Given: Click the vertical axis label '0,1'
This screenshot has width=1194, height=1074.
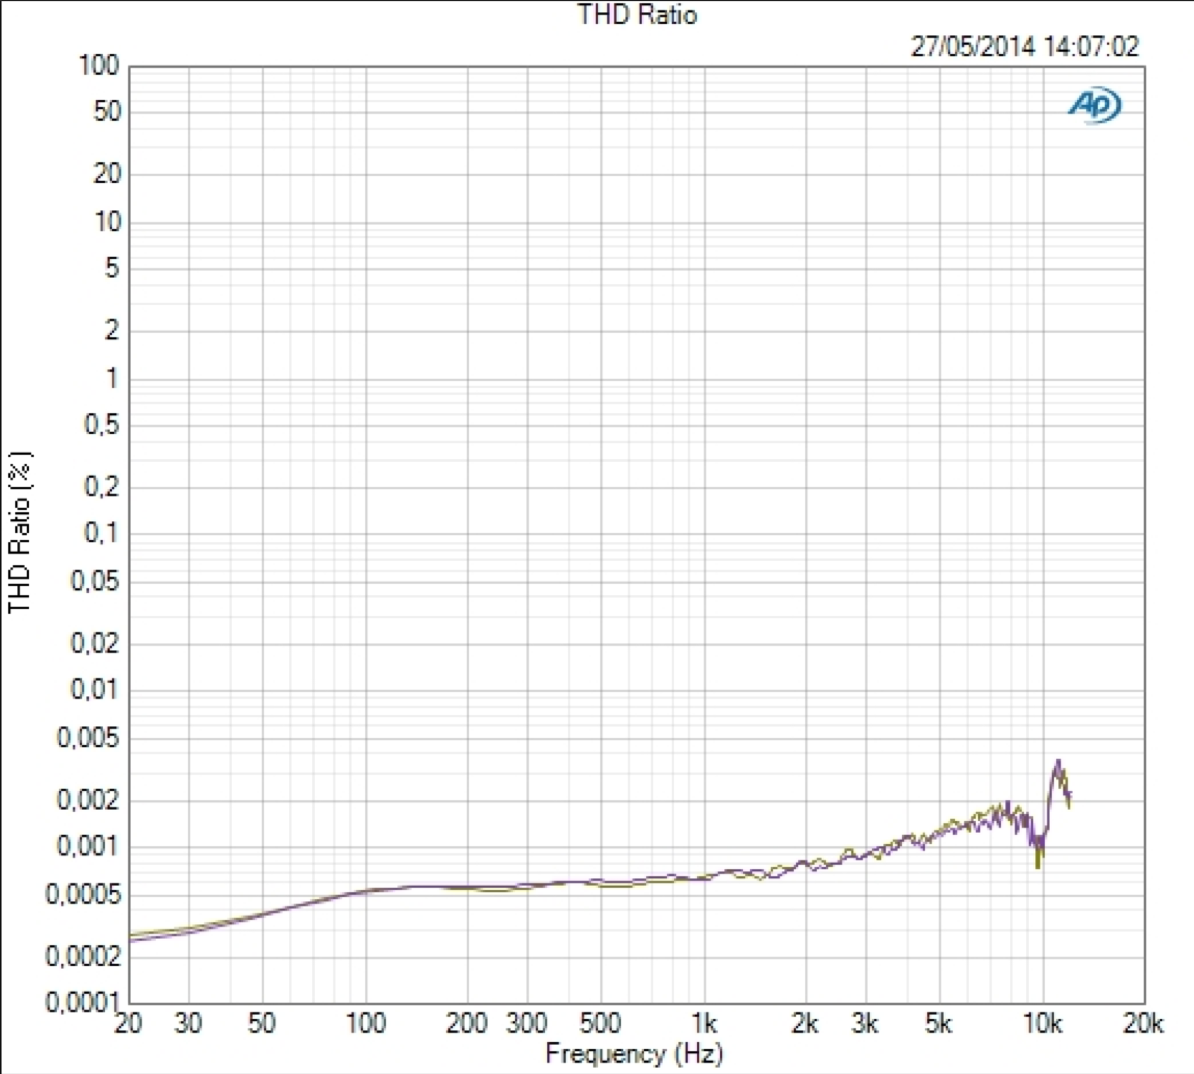Looking at the screenshot, I should [102, 533].
